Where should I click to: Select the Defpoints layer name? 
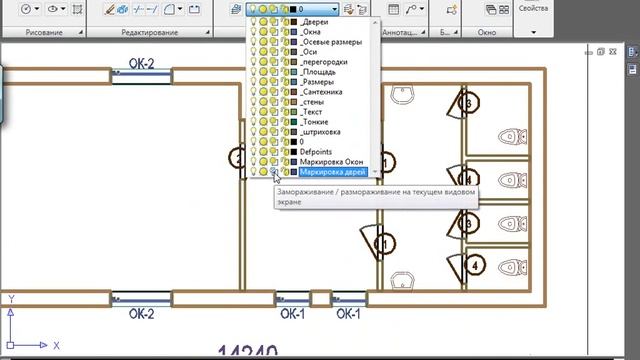tap(316, 152)
